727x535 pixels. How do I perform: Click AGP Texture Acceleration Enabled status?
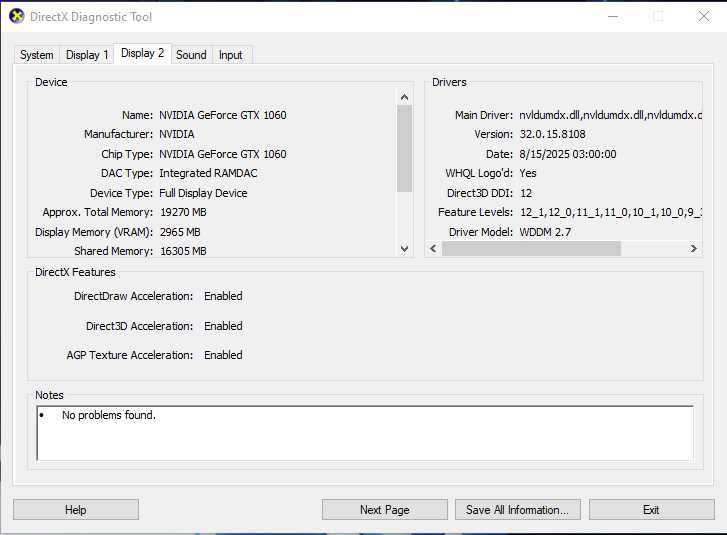pyautogui.click(x=223, y=355)
